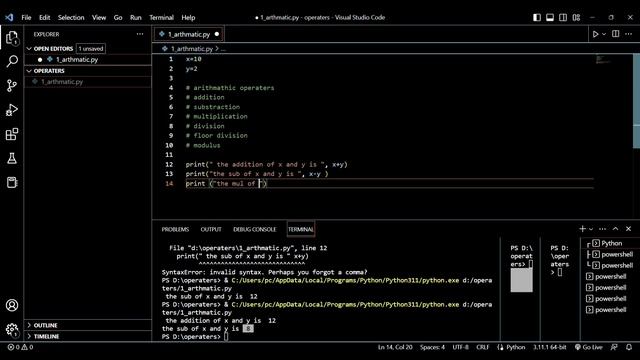Image resolution: width=640 pixels, height=360 pixels.
Task: Open notifications bell in status bar
Action: [x=629, y=347]
